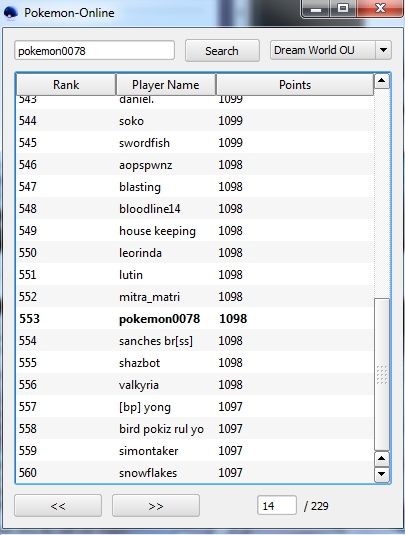The width and height of the screenshot is (405, 535).
Task: Click rank 560 cell
Action: click(28, 473)
